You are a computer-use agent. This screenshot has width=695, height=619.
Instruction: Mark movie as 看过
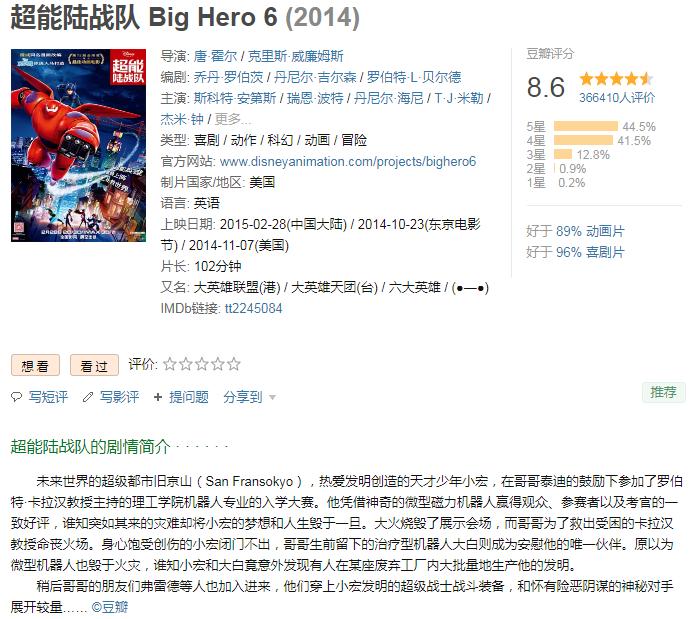click(x=94, y=366)
